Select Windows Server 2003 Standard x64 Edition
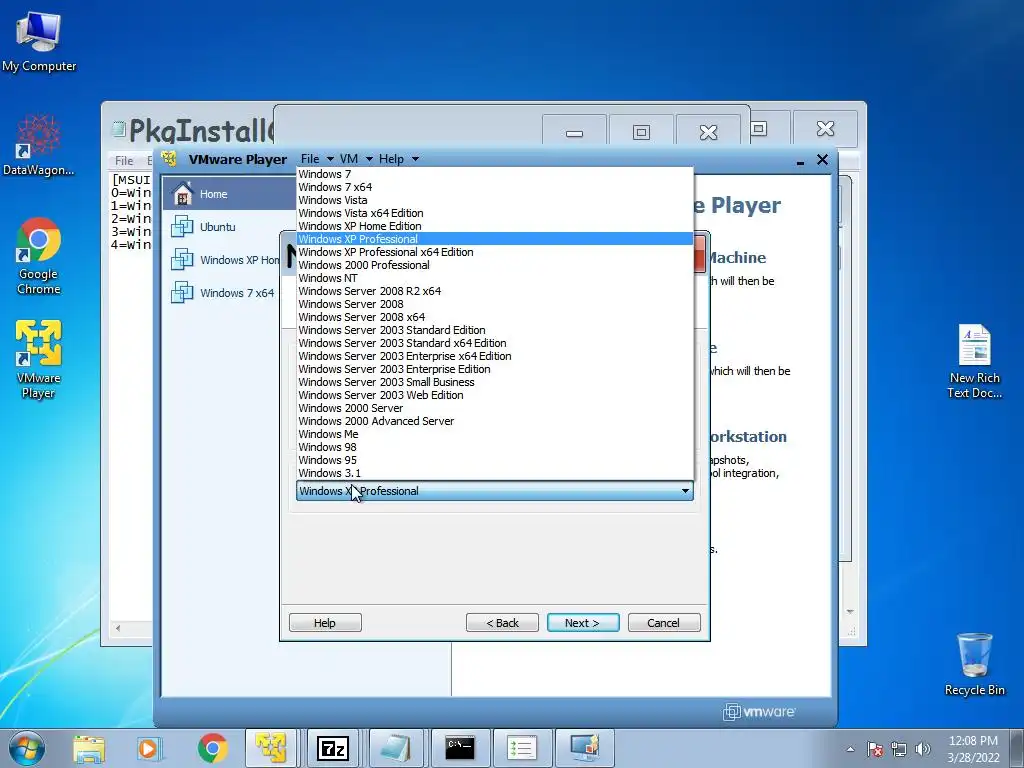Screen dimensions: 1024x768 point(494,344)
